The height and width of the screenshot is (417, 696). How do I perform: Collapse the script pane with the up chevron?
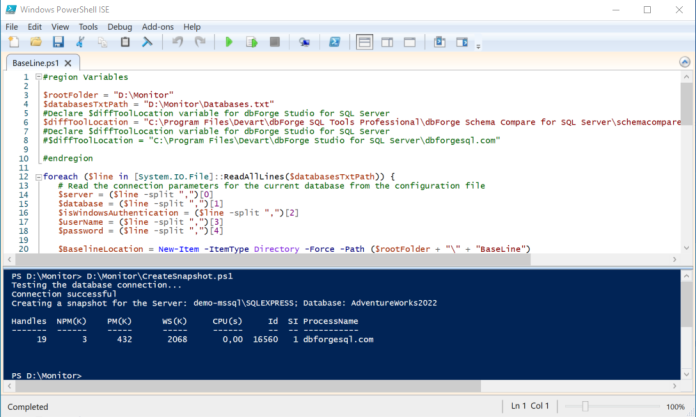coord(684,62)
